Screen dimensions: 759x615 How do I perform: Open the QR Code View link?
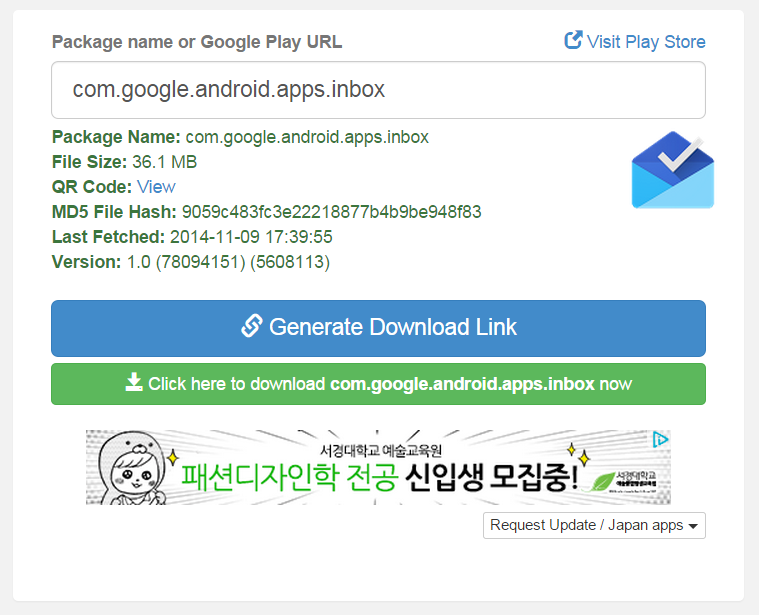pyautogui.click(x=156, y=187)
